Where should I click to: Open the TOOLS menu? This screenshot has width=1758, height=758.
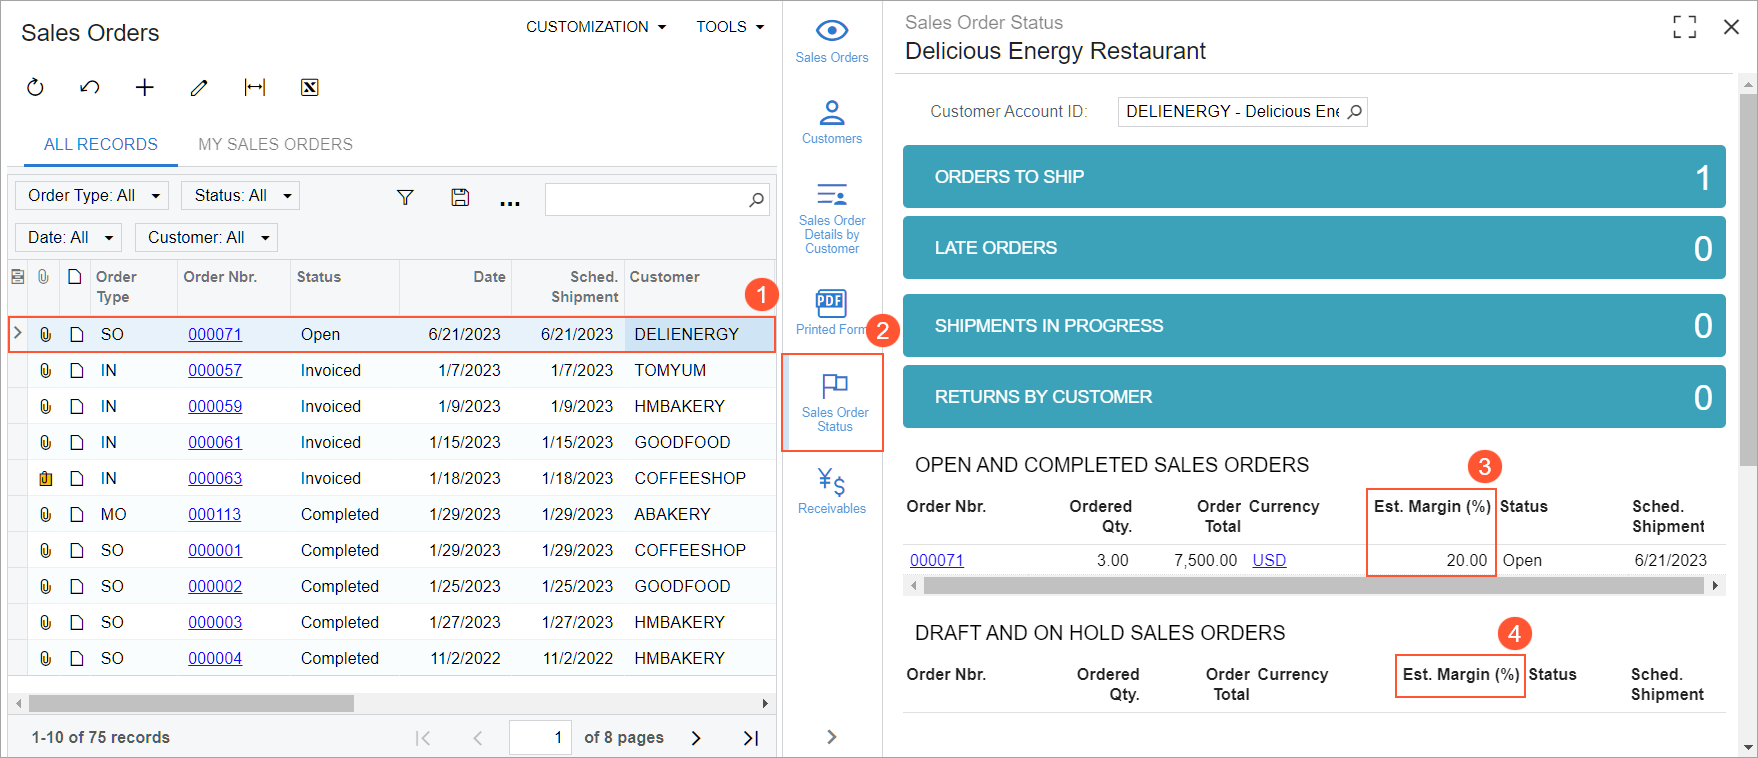pyautogui.click(x=730, y=27)
